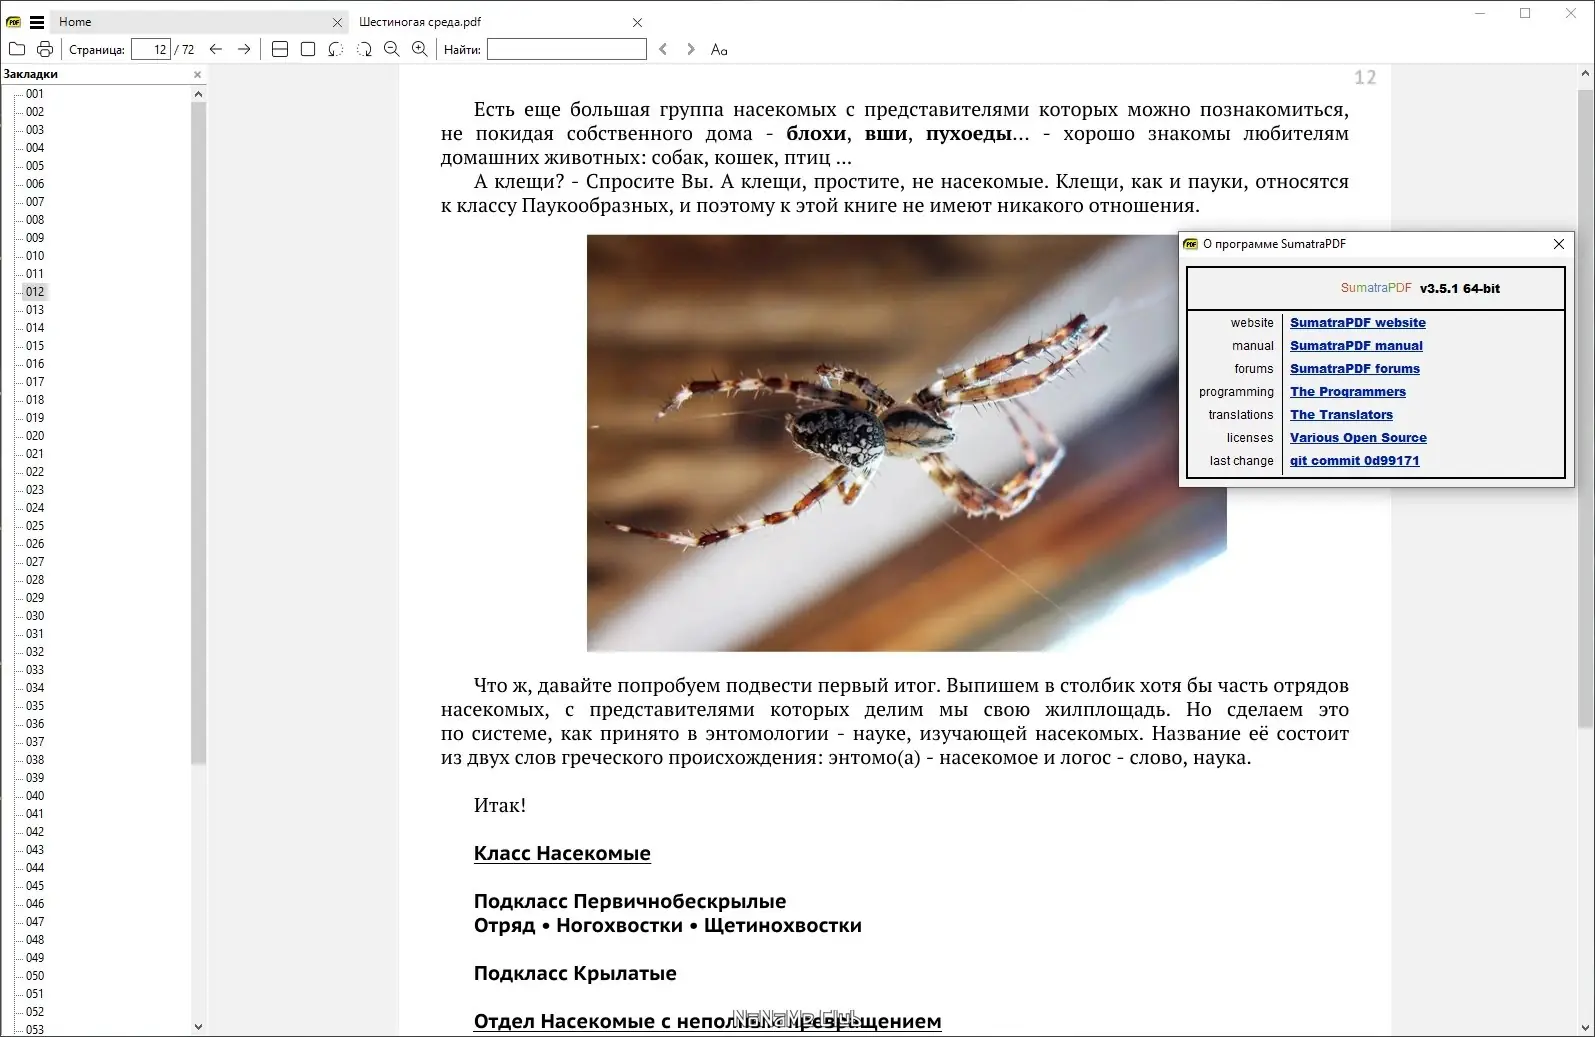Zoom in with the magnifier plus
This screenshot has width=1595, height=1037.
click(x=420, y=49)
